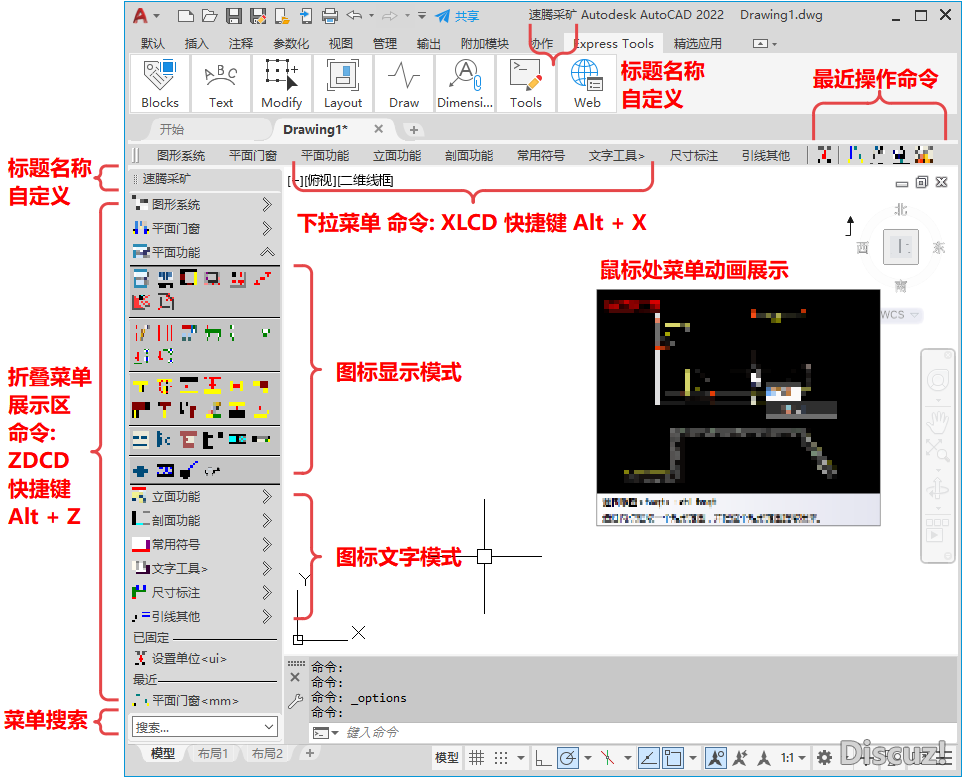Click the ViewCube top face

point(901,247)
